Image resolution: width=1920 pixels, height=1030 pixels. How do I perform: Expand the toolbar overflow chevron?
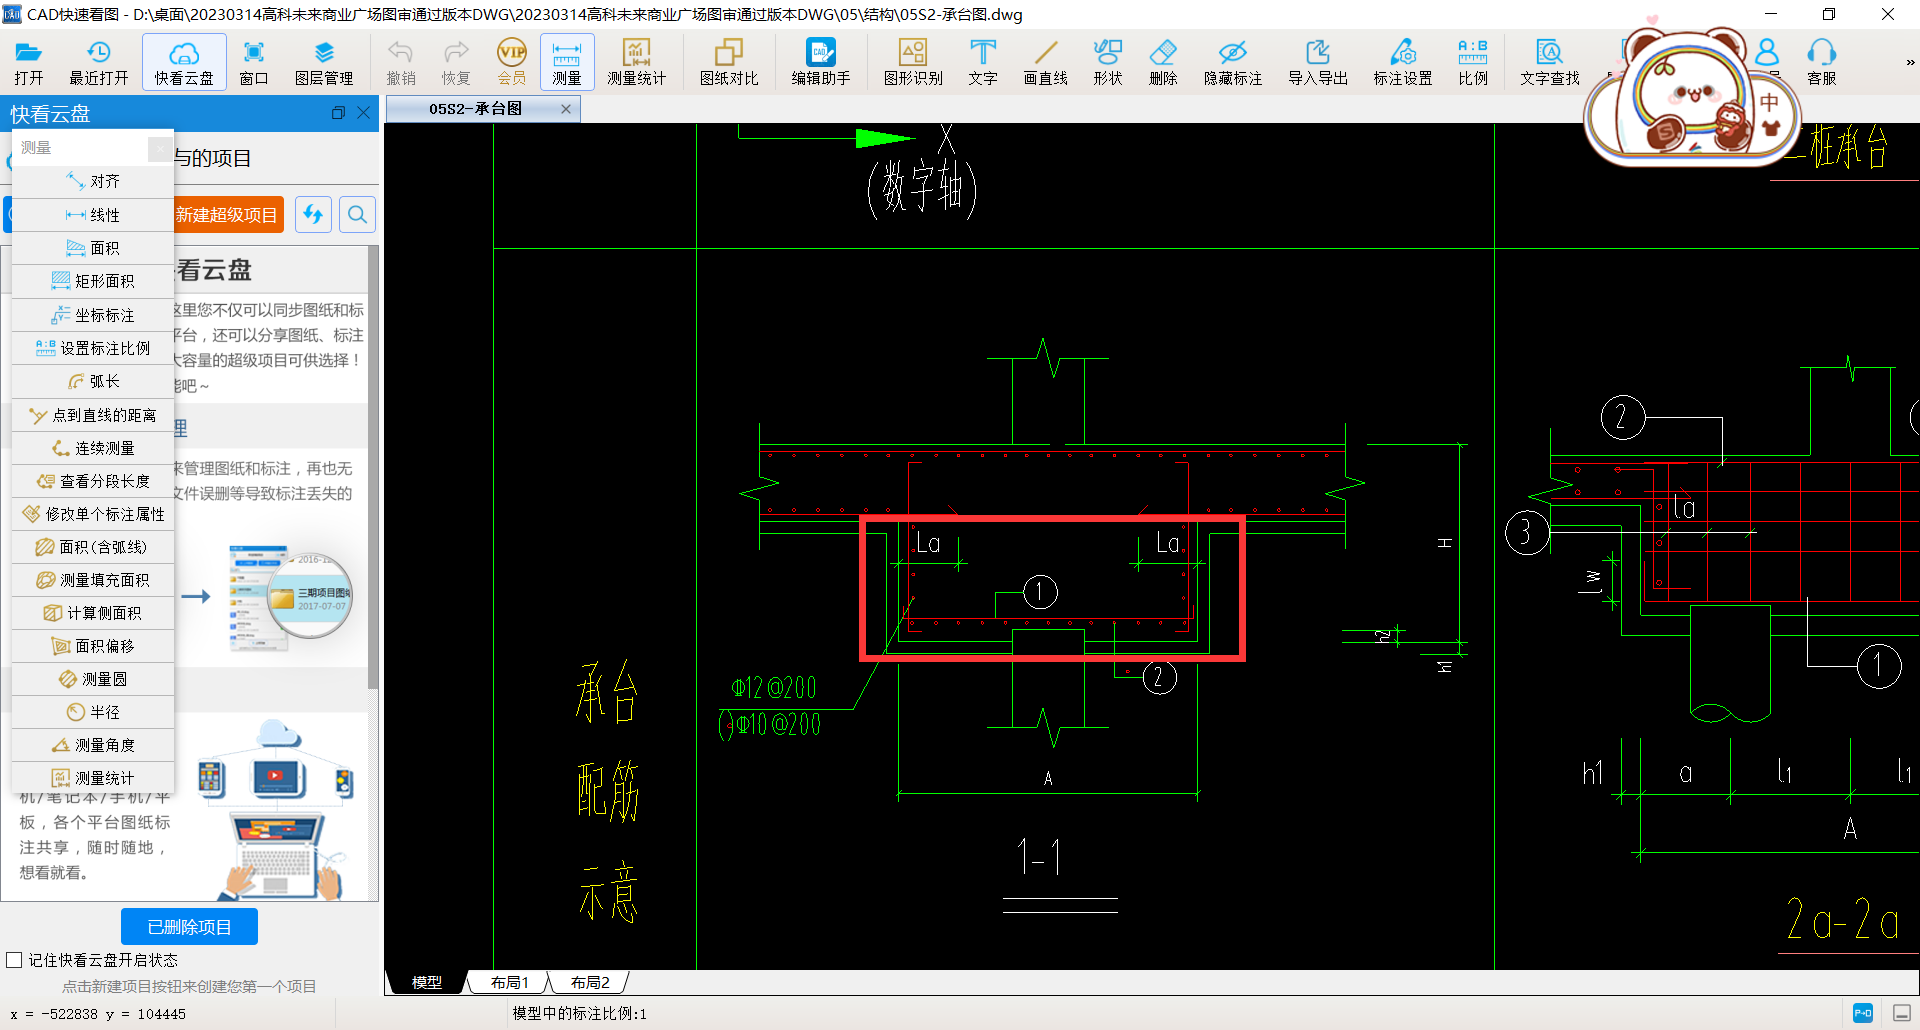pos(1910,62)
